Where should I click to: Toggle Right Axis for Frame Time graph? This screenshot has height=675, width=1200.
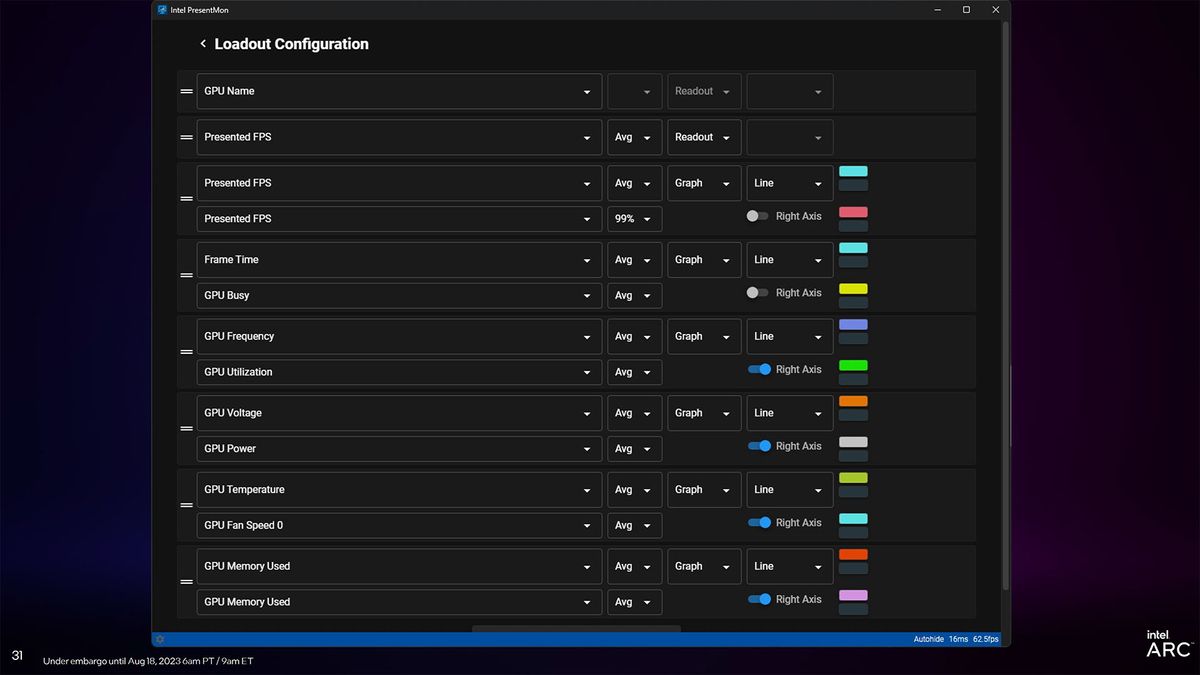758,293
